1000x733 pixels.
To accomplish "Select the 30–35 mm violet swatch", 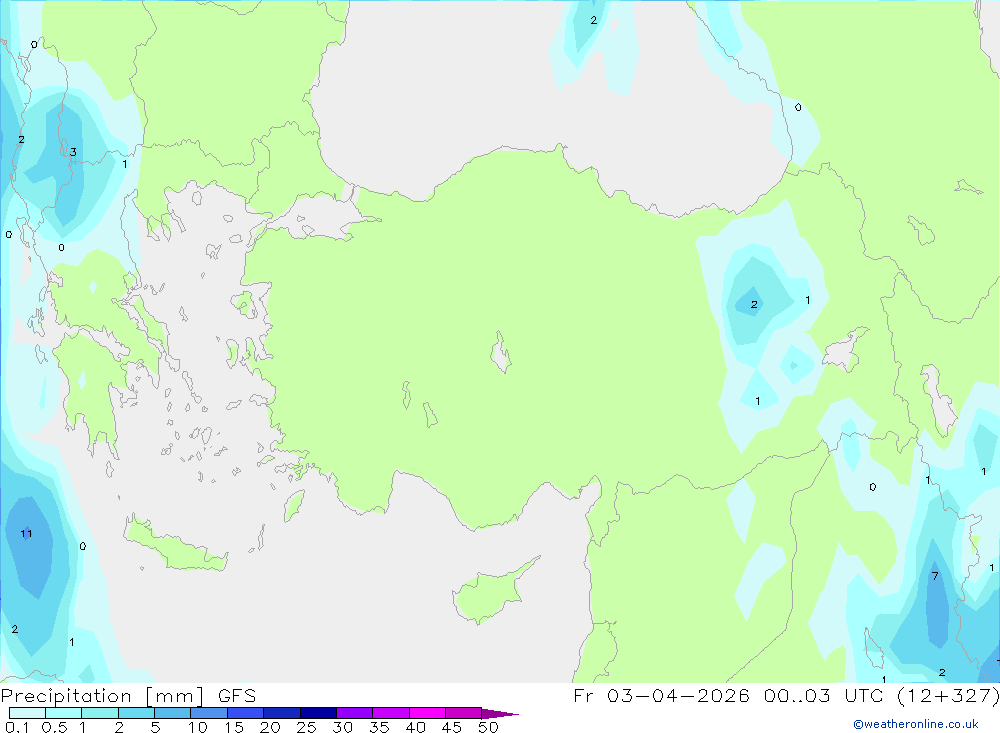I will (x=354, y=713).
